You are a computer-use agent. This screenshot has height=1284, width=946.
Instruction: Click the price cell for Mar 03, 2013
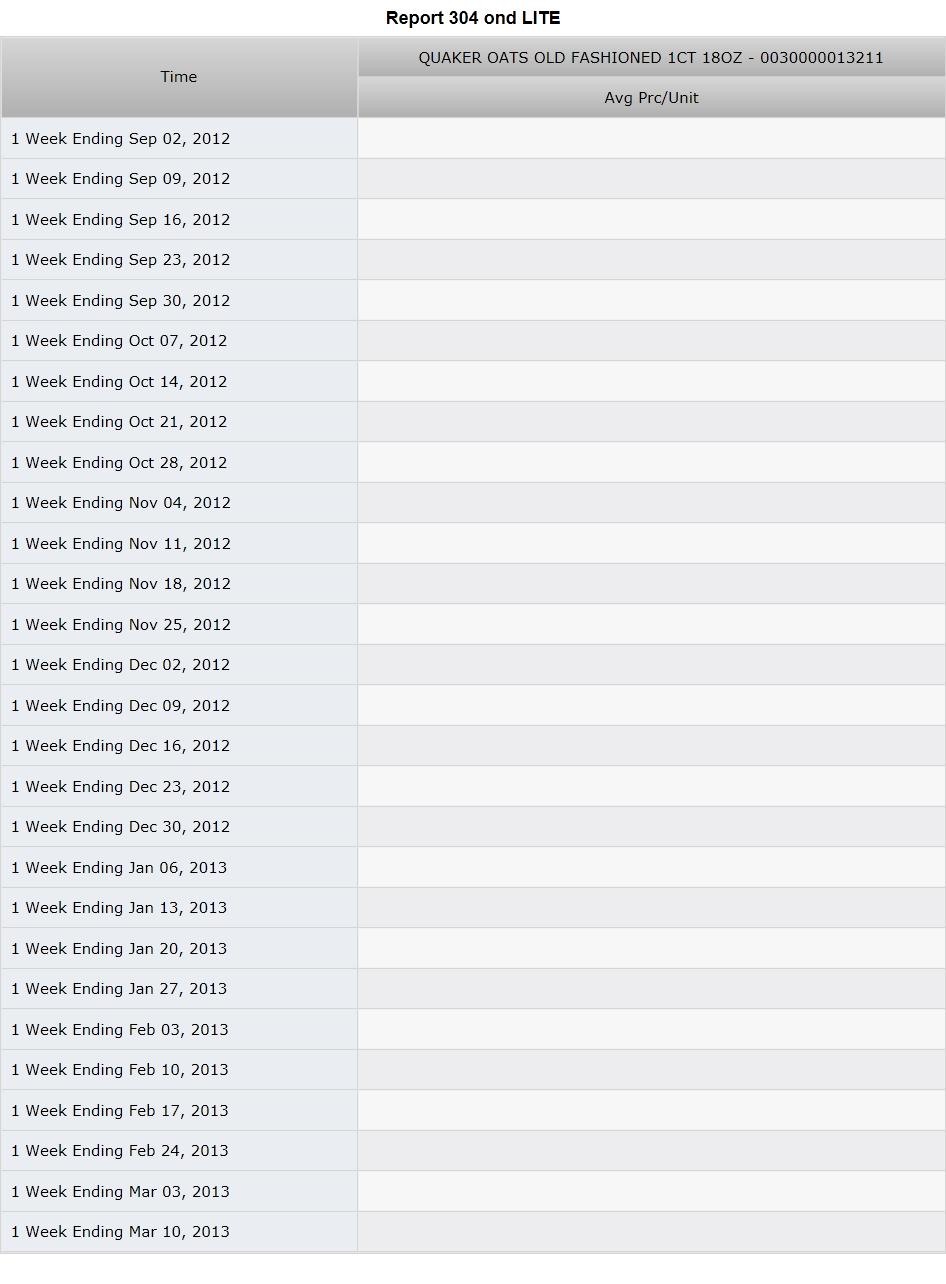651,1192
